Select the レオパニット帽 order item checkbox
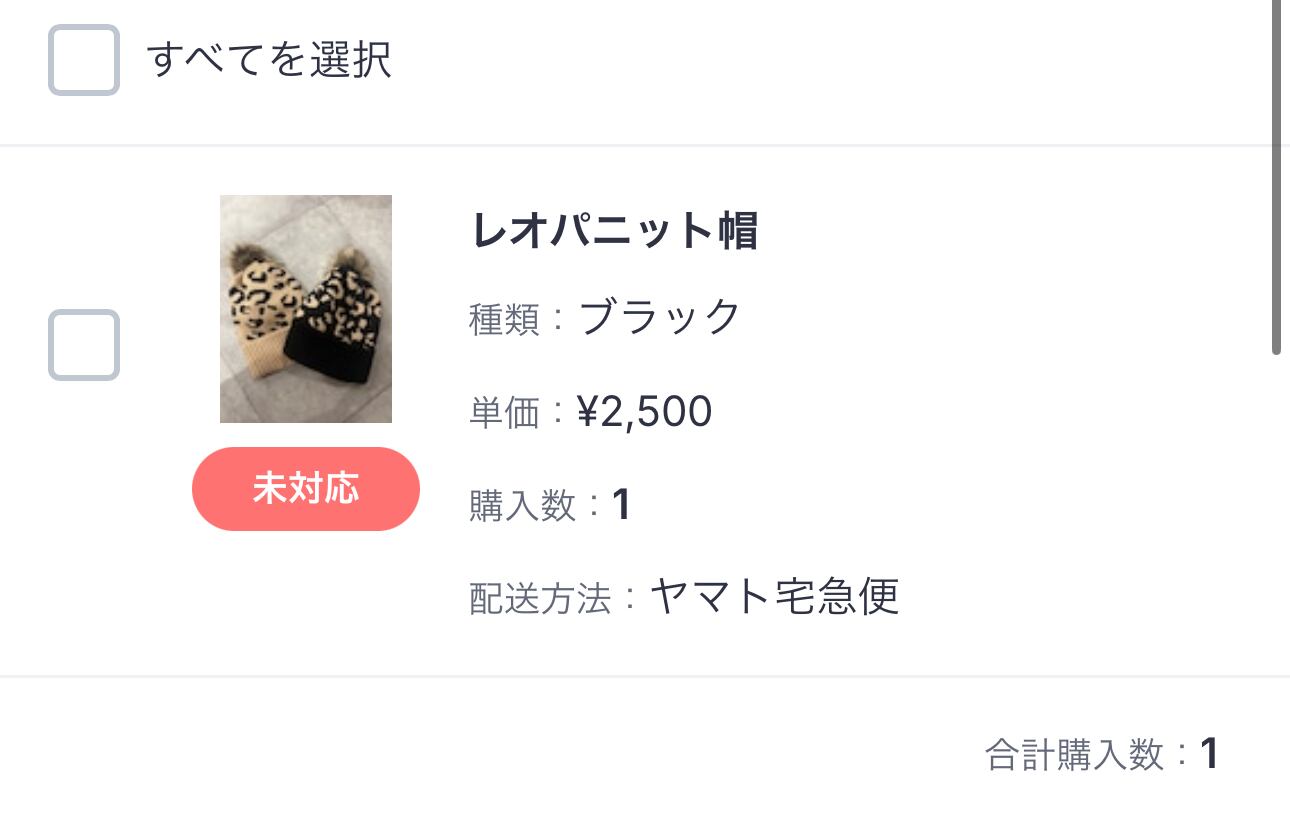 coord(84,345)
